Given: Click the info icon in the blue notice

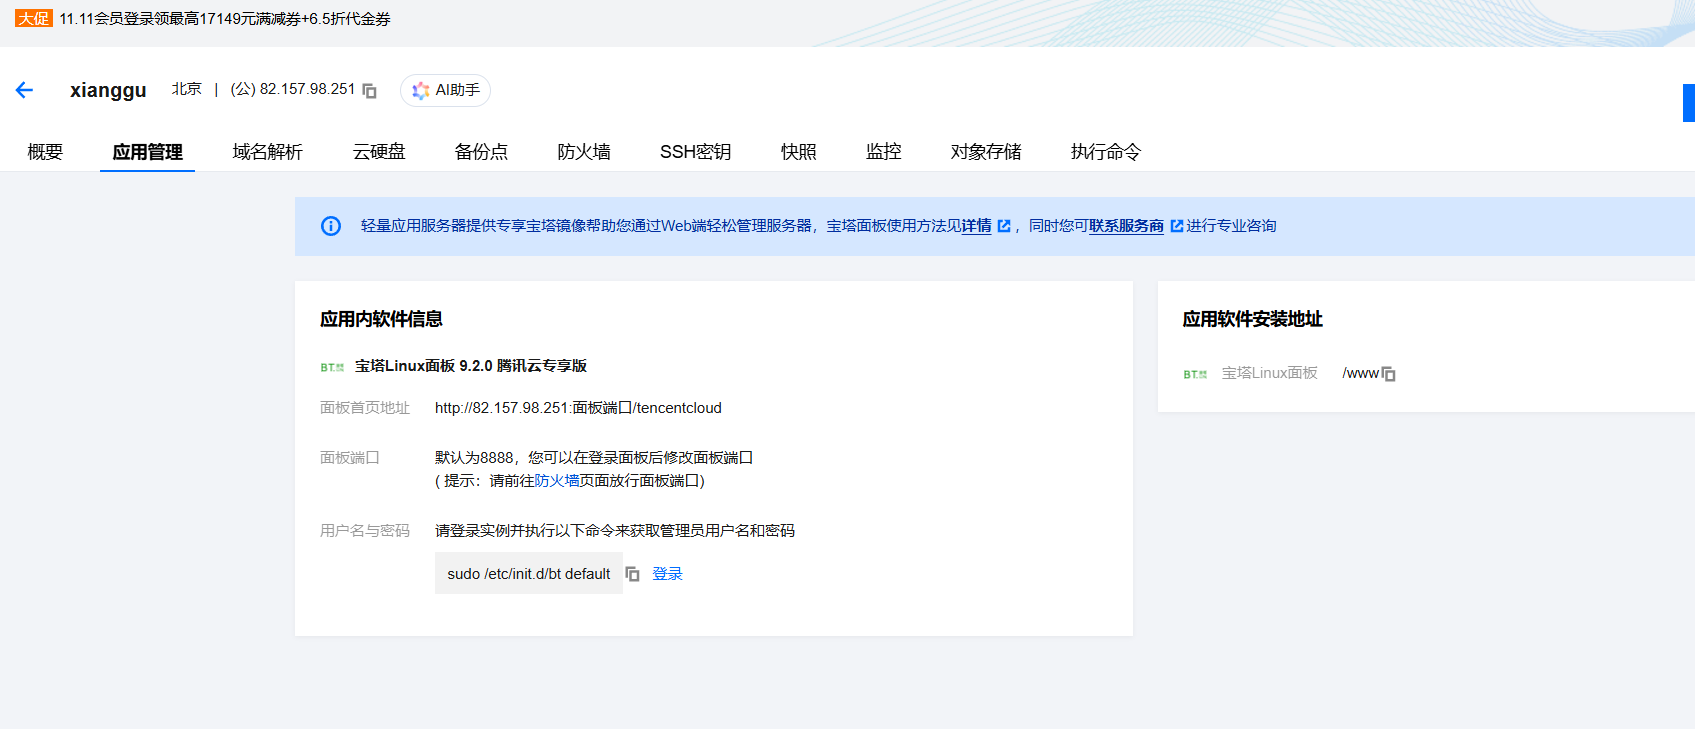Looking at the screenshot, I should pyautogui.click(x=331, y=226).
